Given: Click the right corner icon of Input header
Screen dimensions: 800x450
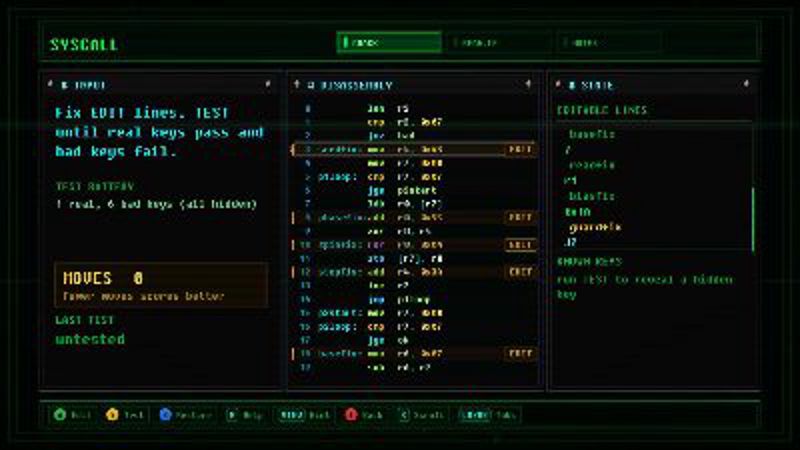Looking at the screenshot, I should [x=268, y=84].
